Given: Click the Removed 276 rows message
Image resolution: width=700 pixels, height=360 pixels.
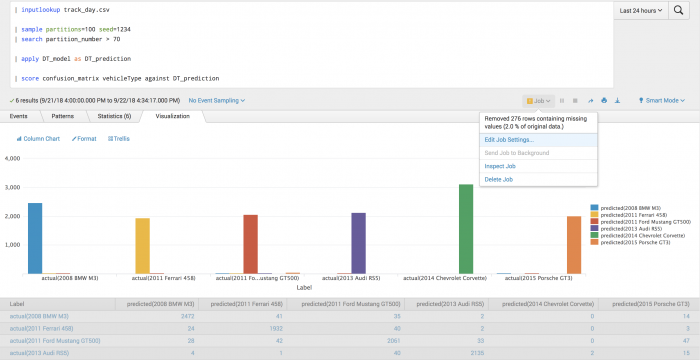Looking at the screenshot, I should pyautogui.click(x=536, y=123).
